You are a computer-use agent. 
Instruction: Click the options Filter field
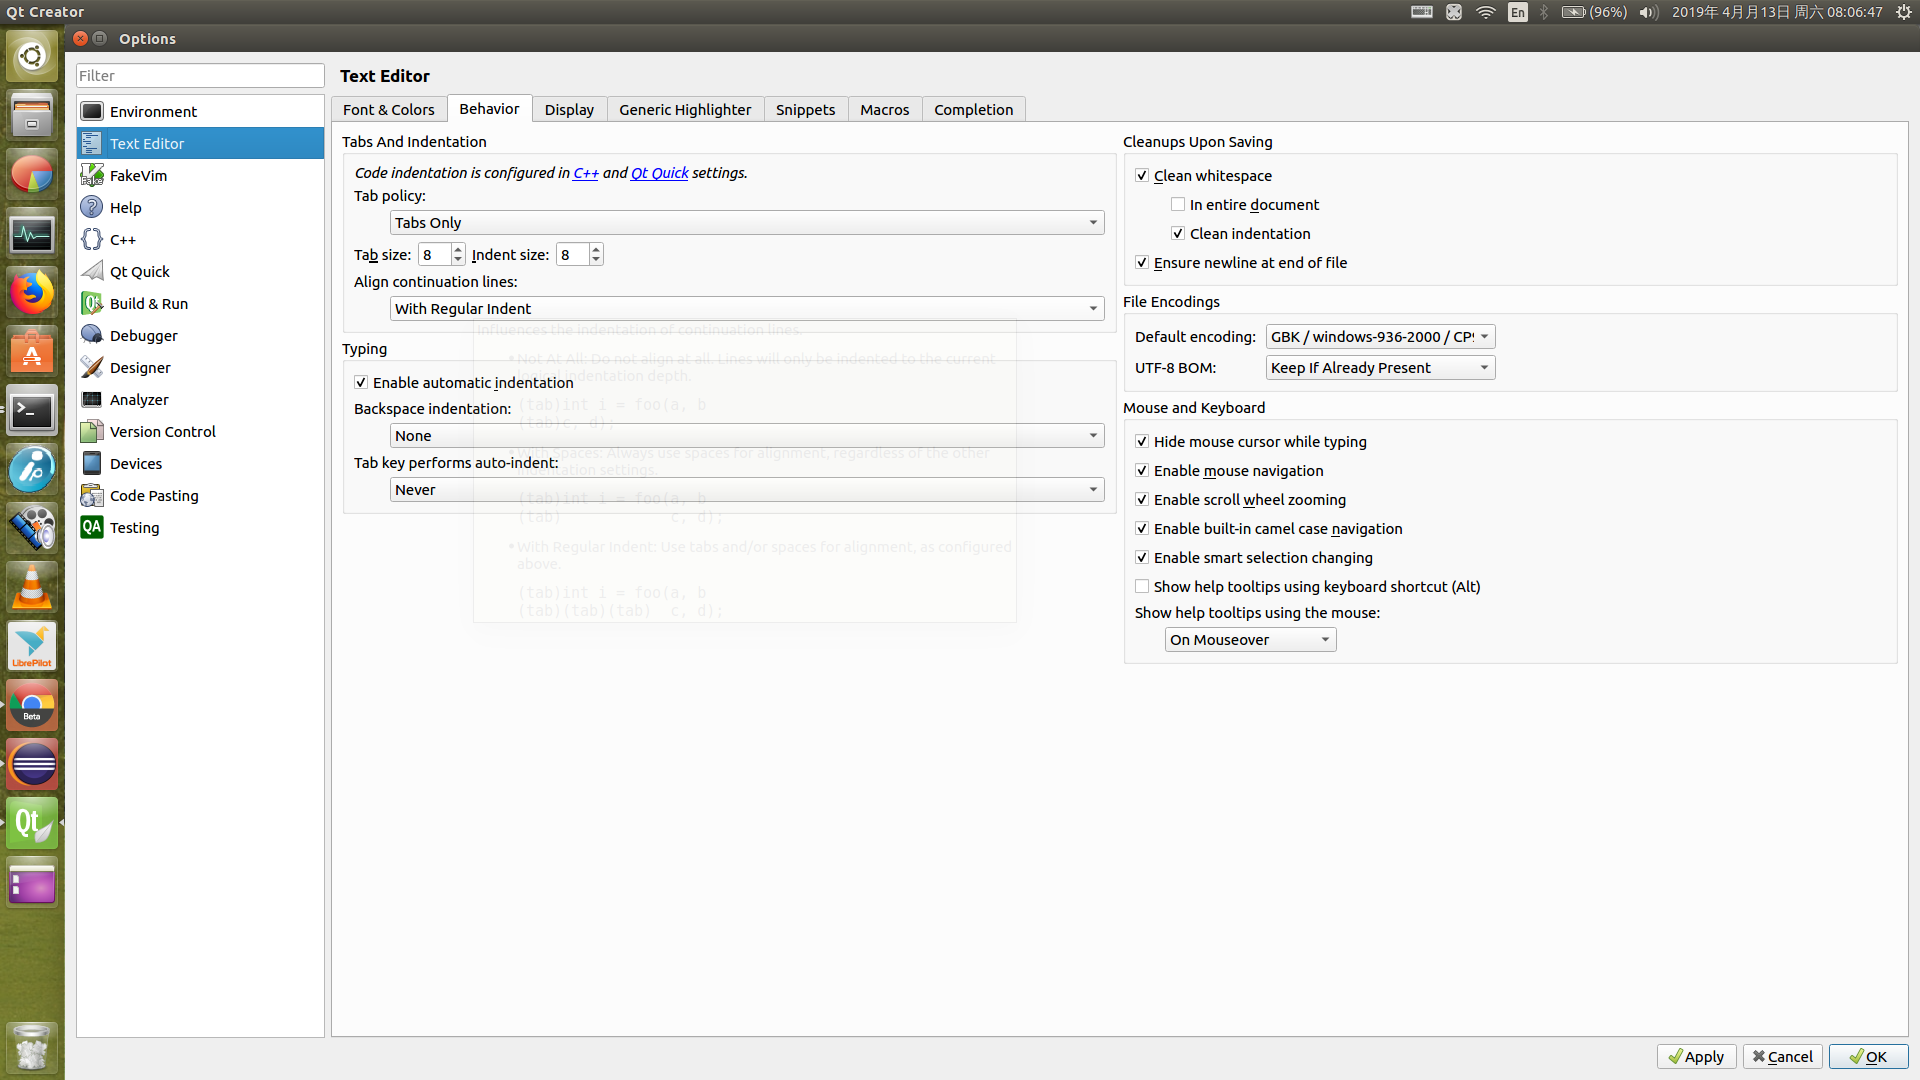(200, 75)
